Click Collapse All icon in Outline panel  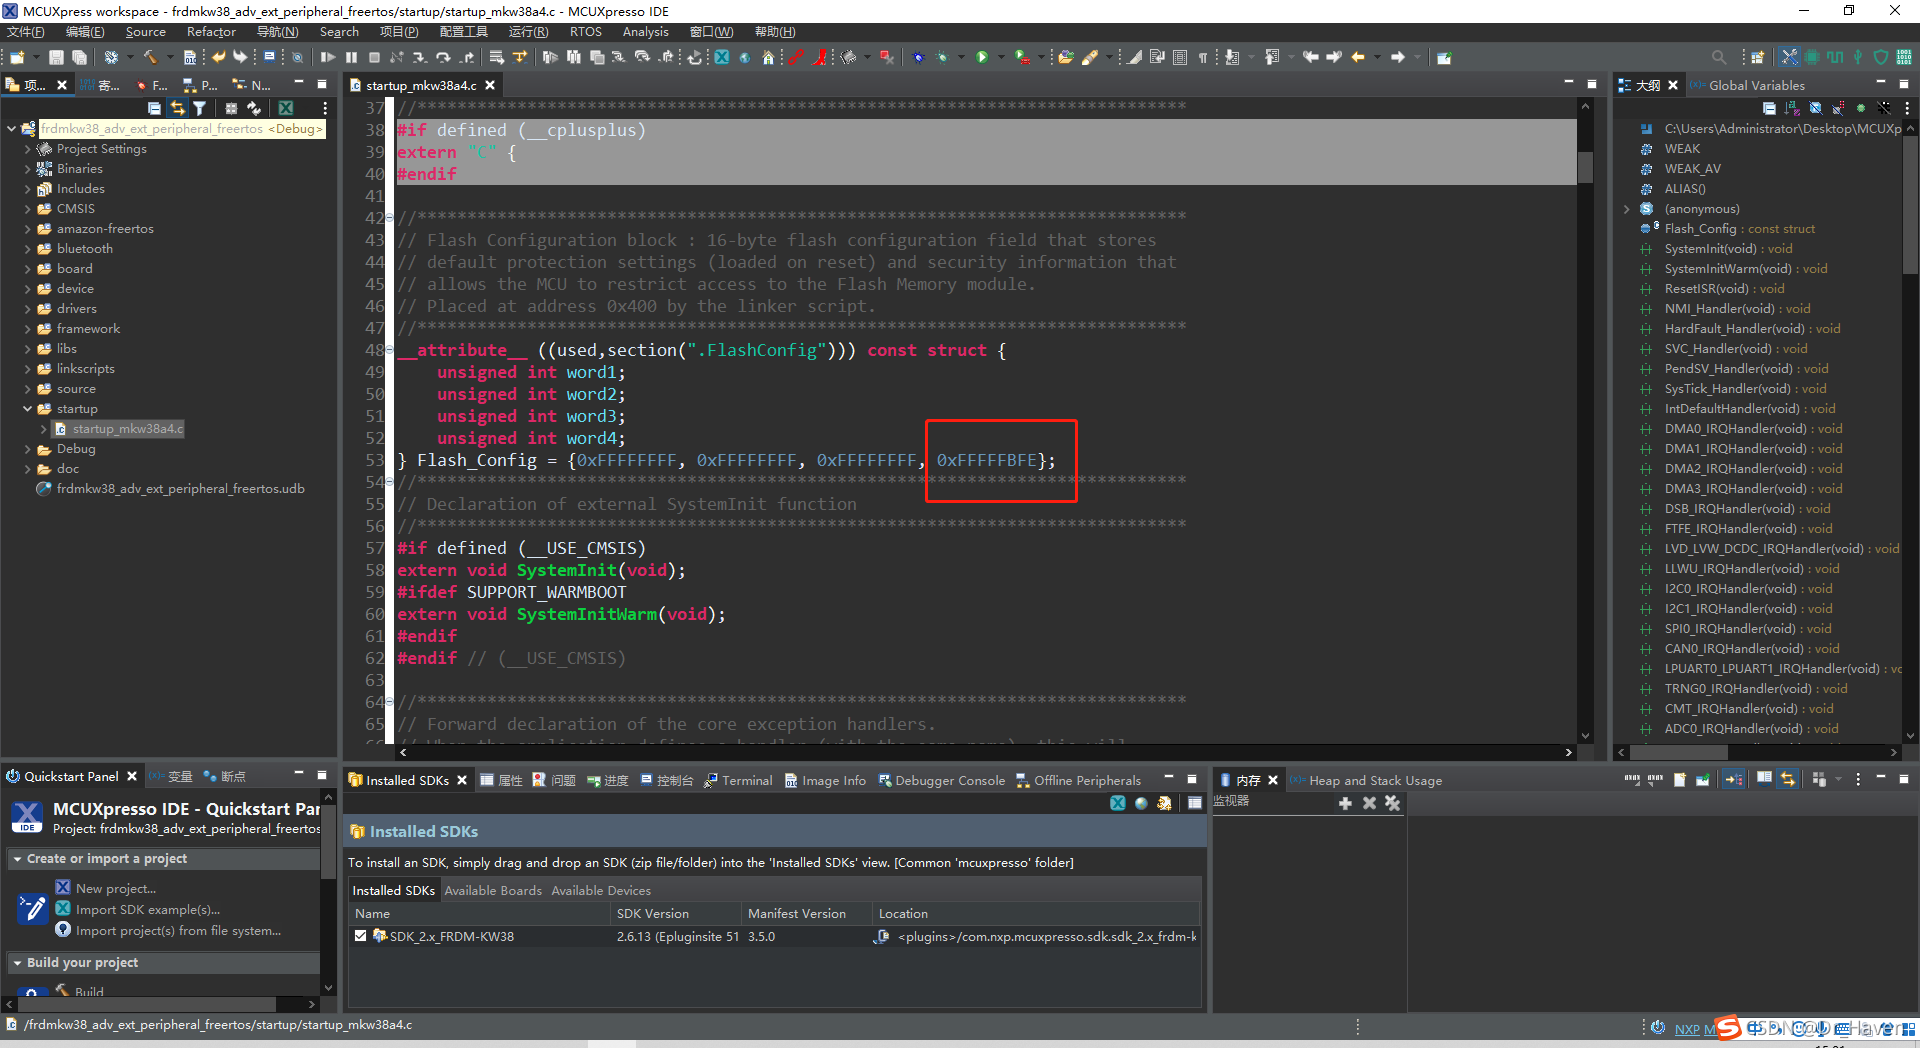tap(1769, 108)
